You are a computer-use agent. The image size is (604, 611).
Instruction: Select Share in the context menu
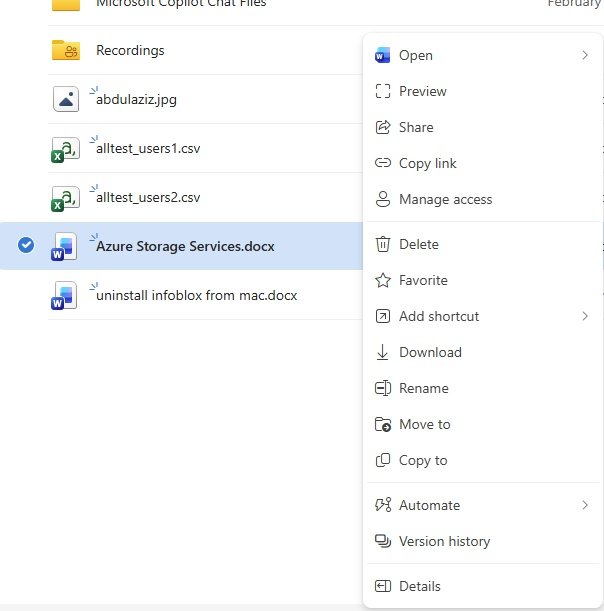(x=482, y=127)
